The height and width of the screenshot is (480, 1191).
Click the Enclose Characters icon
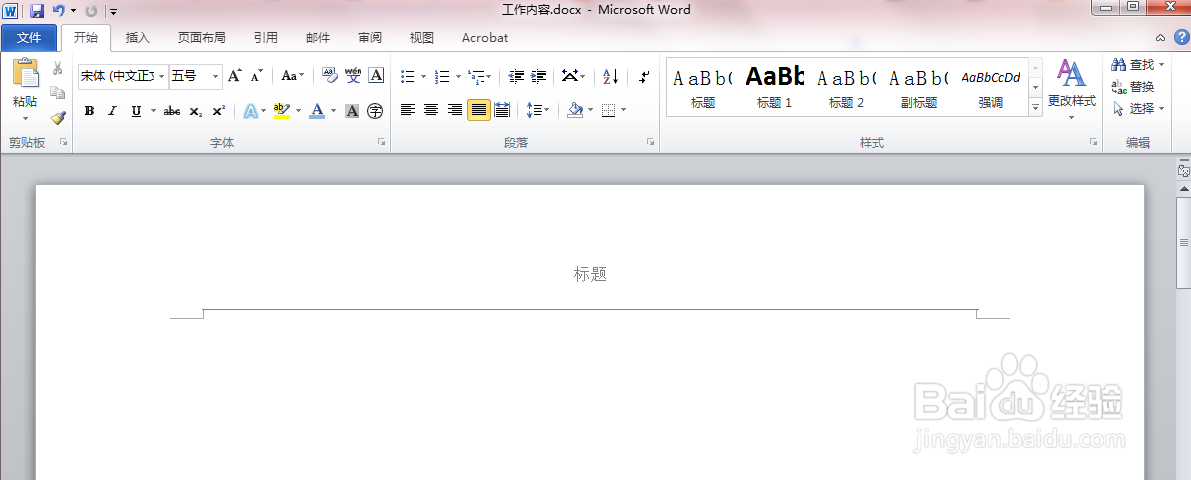coord(374,111)
